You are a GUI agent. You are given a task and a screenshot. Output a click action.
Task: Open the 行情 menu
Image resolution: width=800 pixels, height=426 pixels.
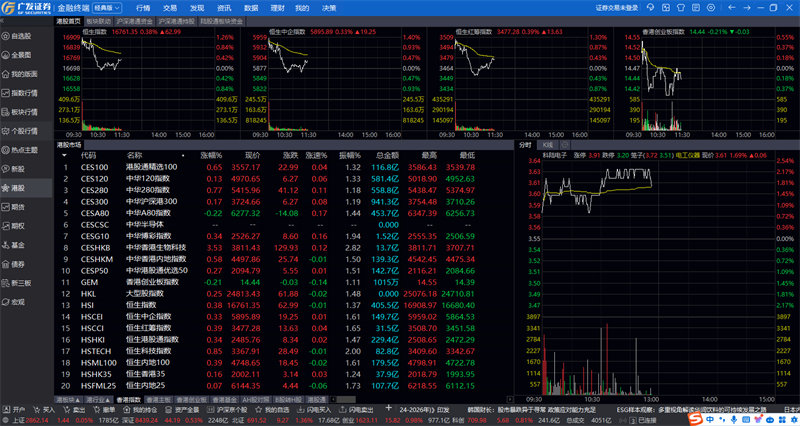pyautogui.click(x=143, y=8)
